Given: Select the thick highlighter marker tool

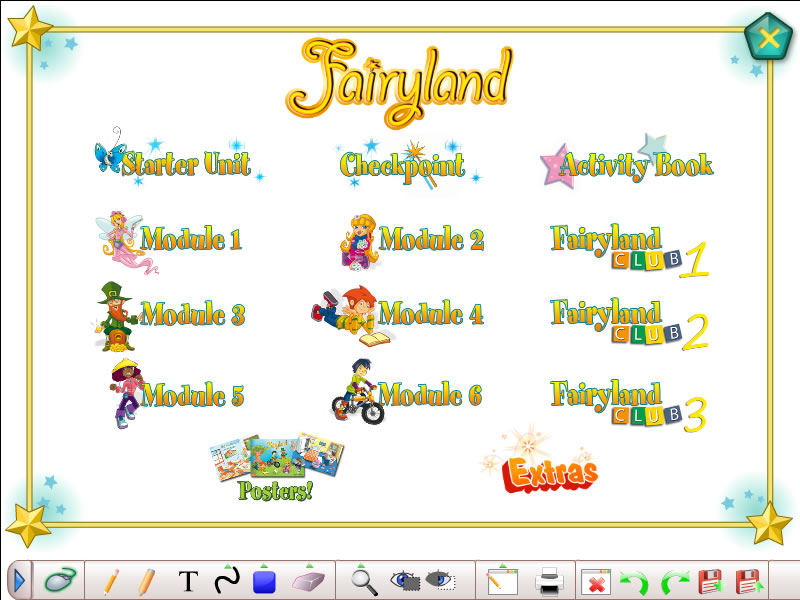Looking at the screenshot, I should [146, 580].
